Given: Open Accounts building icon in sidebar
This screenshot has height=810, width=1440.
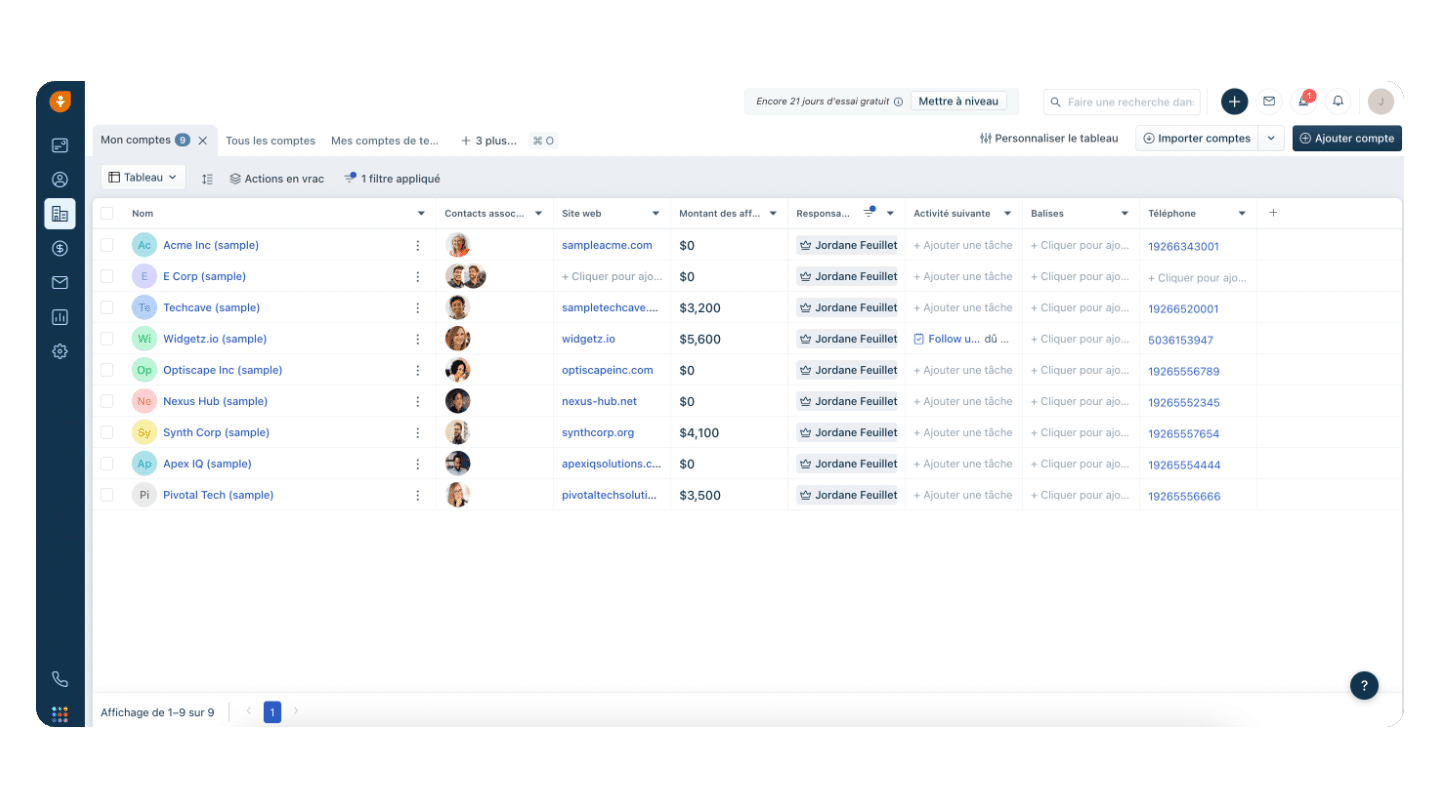Looking at the screenshot, I should point(60,214).
